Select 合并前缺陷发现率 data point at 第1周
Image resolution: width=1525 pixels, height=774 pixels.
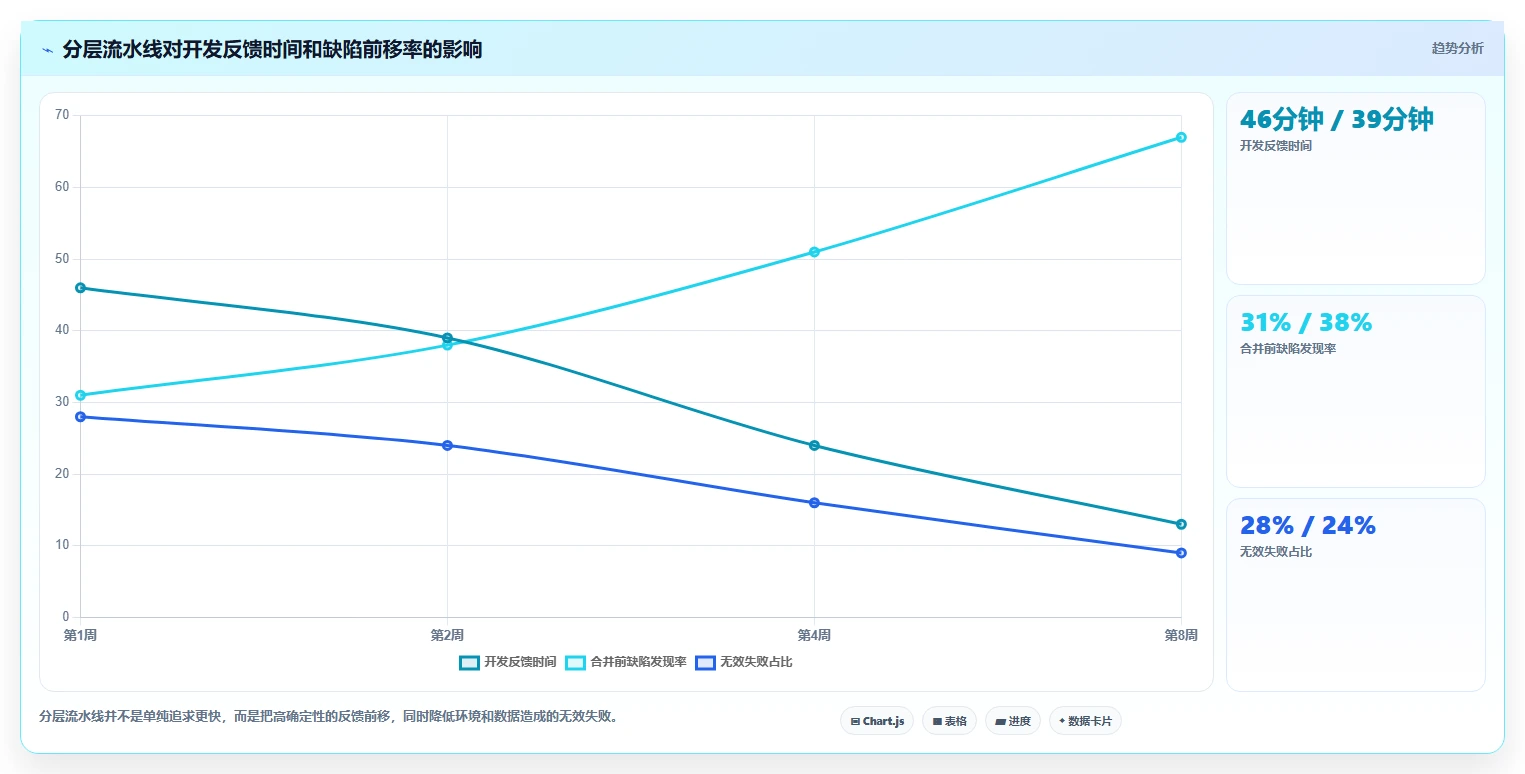coord(80,395)
